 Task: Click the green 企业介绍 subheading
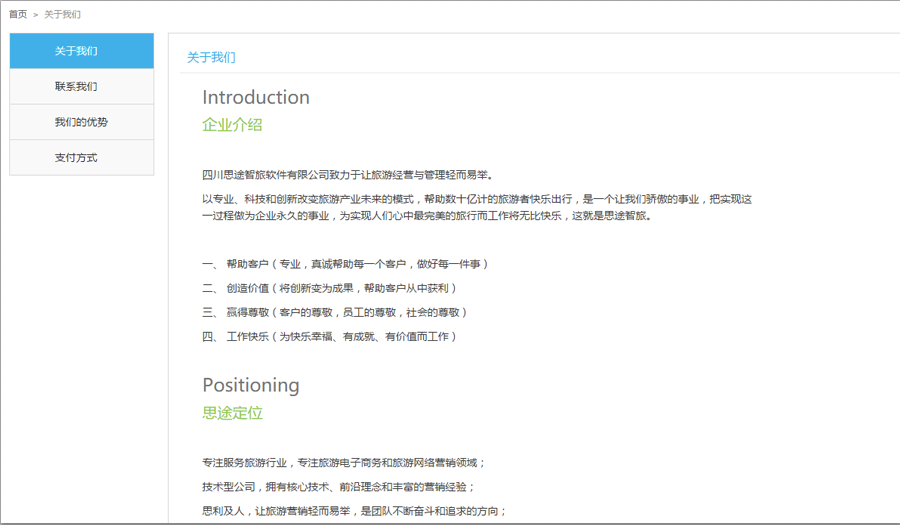[x=232, y=125]
